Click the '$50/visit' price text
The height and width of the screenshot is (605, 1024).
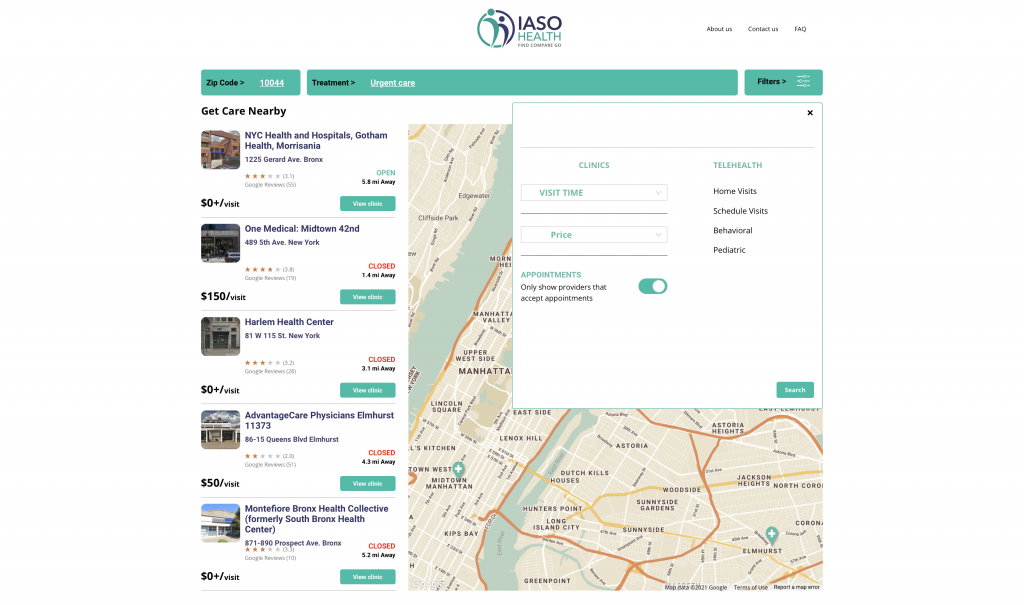(x=220, y=483)
